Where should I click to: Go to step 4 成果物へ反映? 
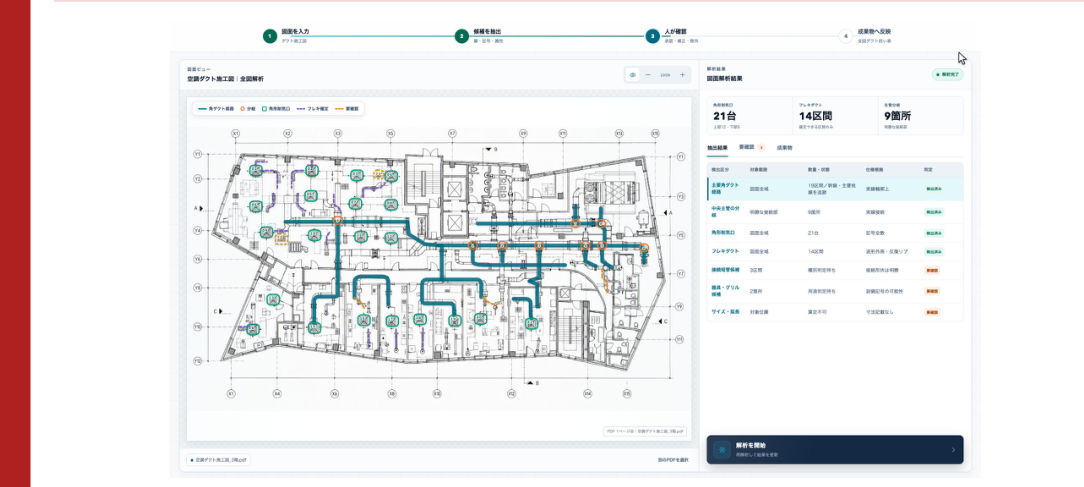865,36
